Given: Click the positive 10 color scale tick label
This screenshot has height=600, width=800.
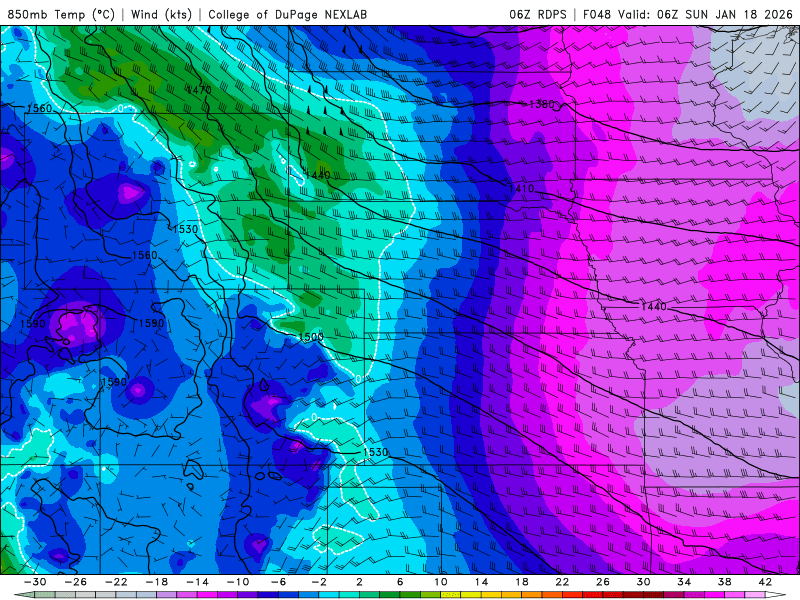Looking at the screenshot, I should 441,582.
